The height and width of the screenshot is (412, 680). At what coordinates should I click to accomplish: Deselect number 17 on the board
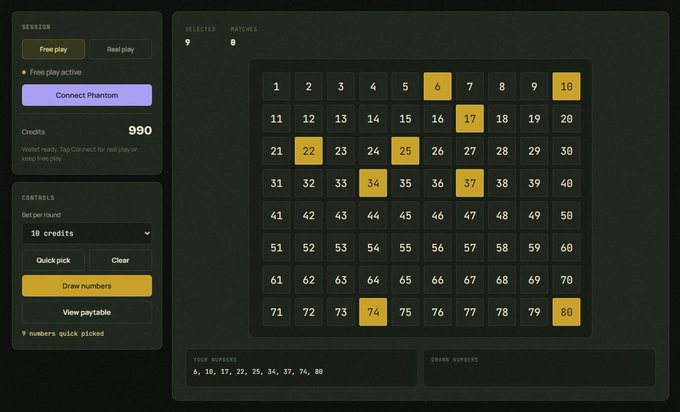470,118
